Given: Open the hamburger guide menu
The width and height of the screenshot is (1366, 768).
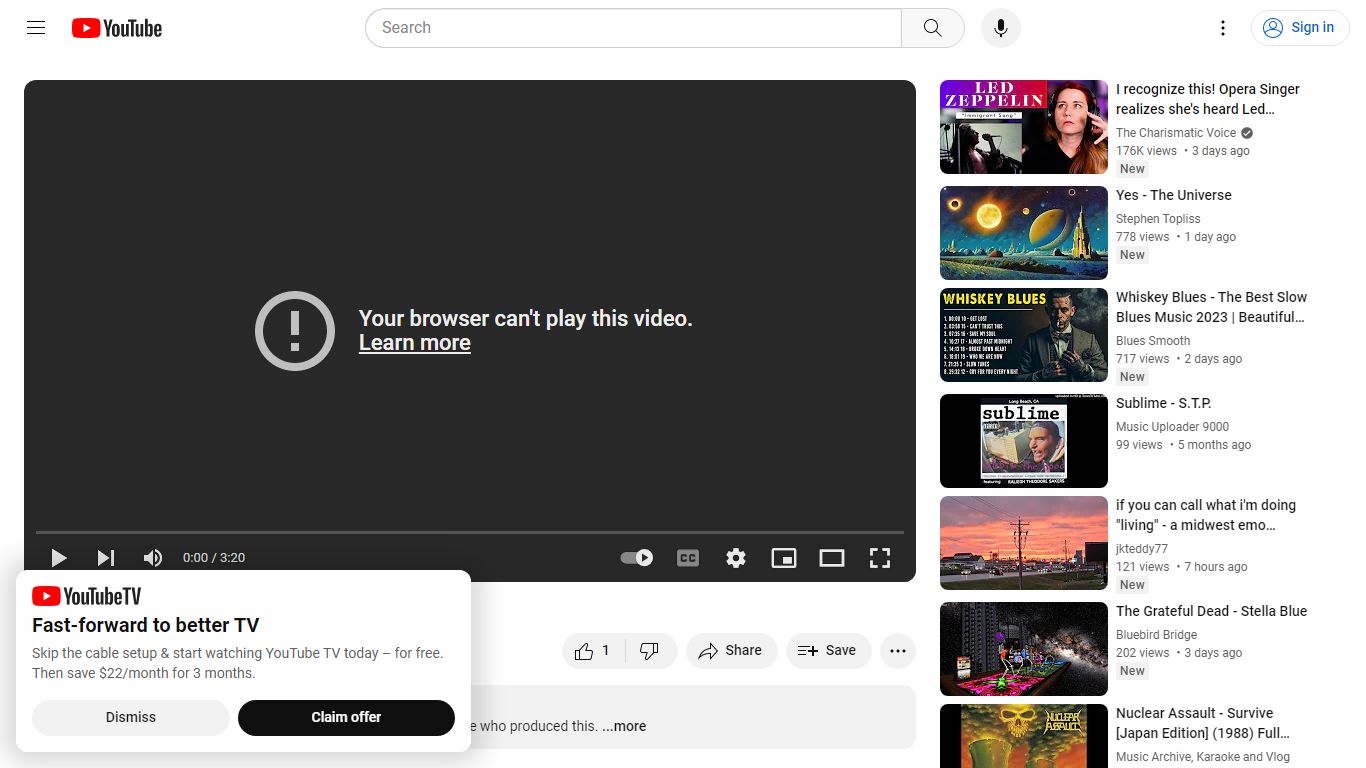Looking at the screenshot, I should click(36, 28).
